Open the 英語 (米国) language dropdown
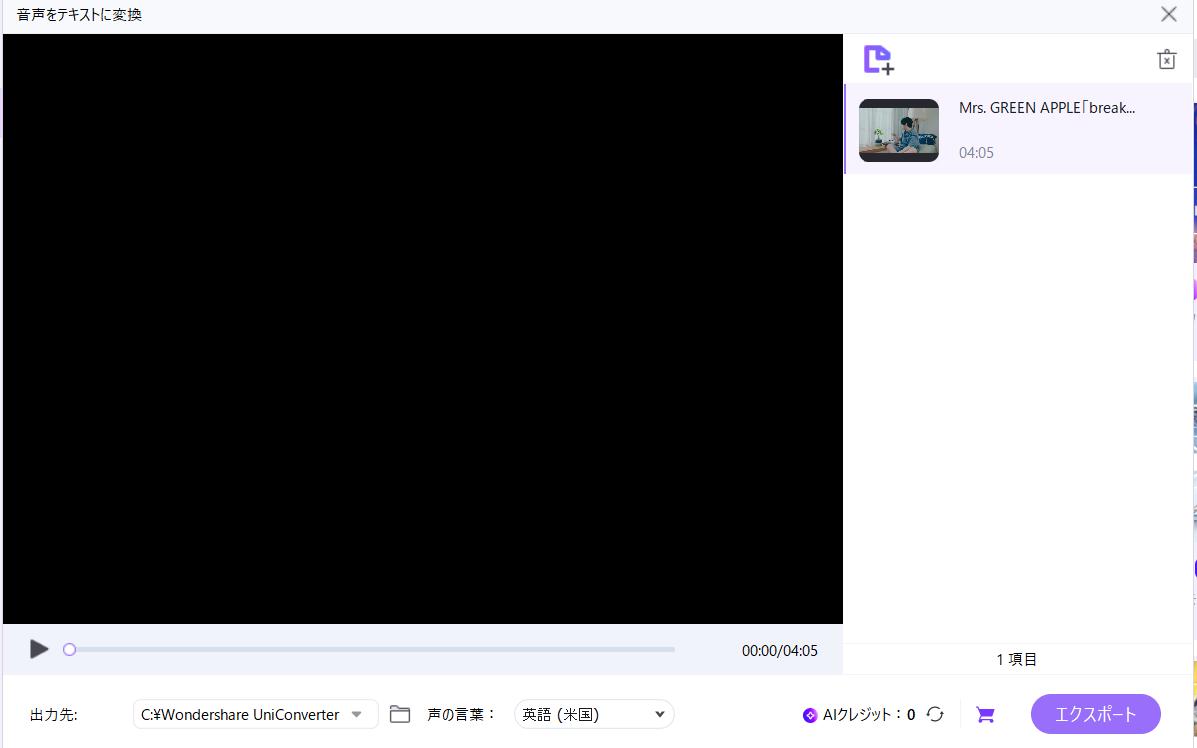This screenshot has height=748, width=1197. click(594, 714)
